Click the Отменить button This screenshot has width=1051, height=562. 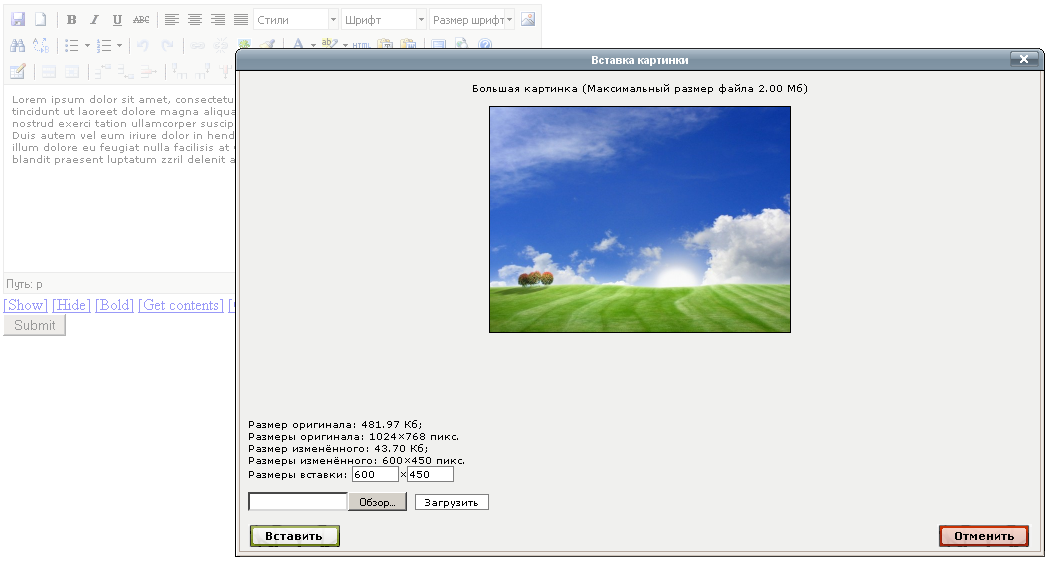[x=983, y=536]
